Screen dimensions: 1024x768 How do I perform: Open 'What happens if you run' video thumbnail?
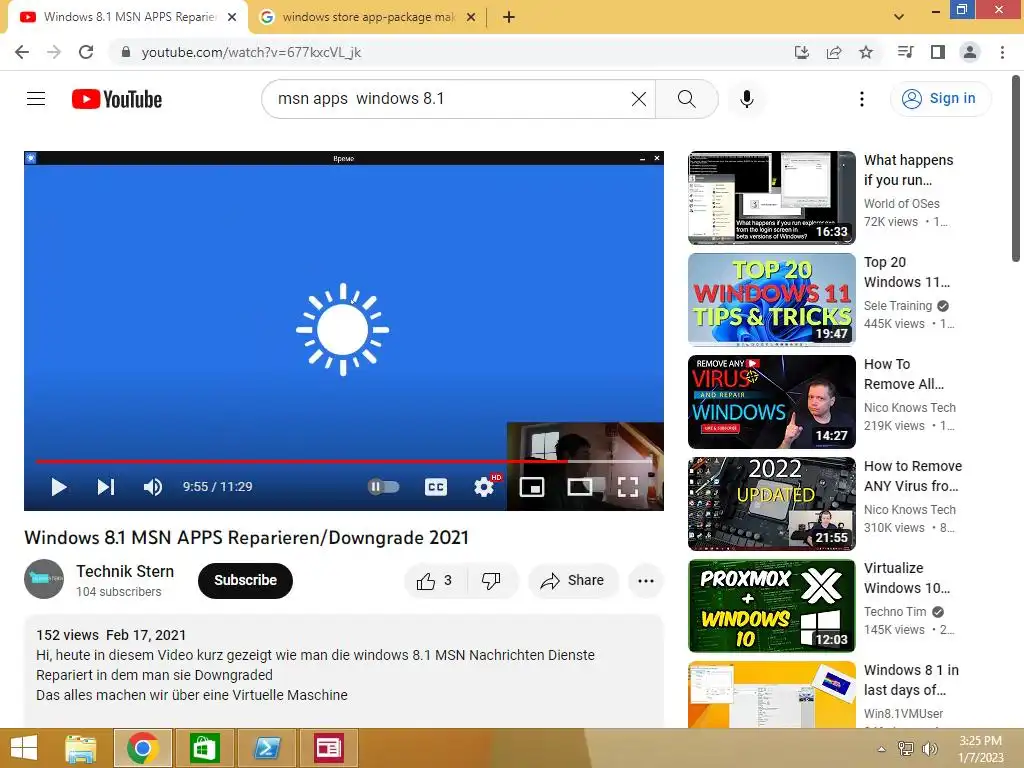pyautogui.click(x=772, y=198)
